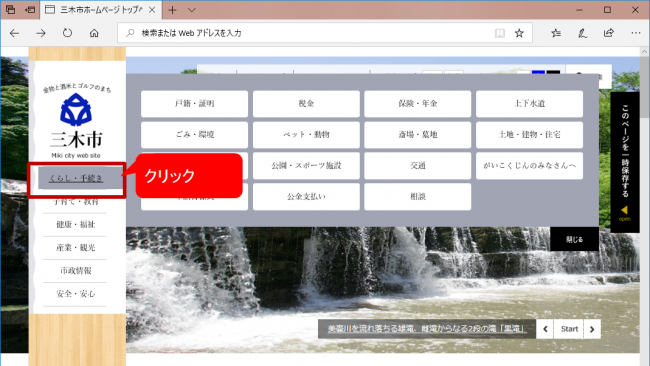Close the 三木市ホームページ tab
The width and height of the screenshot is (650, 366).
coord(152,10)
